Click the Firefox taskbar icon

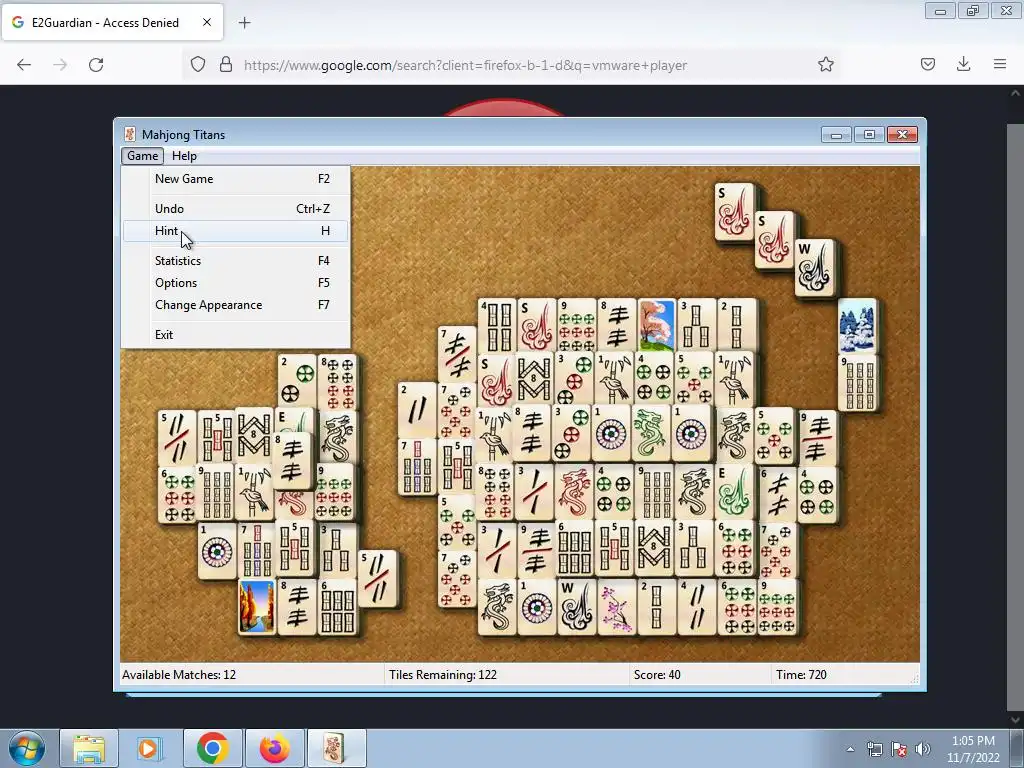[x=274, y=748]
